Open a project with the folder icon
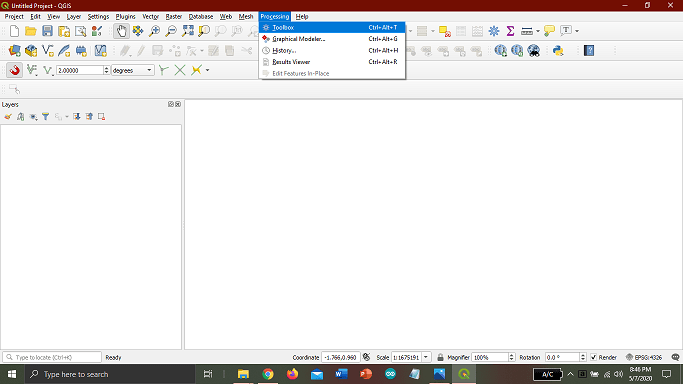This screenshot has width=683, height=384. click(30, 31)
